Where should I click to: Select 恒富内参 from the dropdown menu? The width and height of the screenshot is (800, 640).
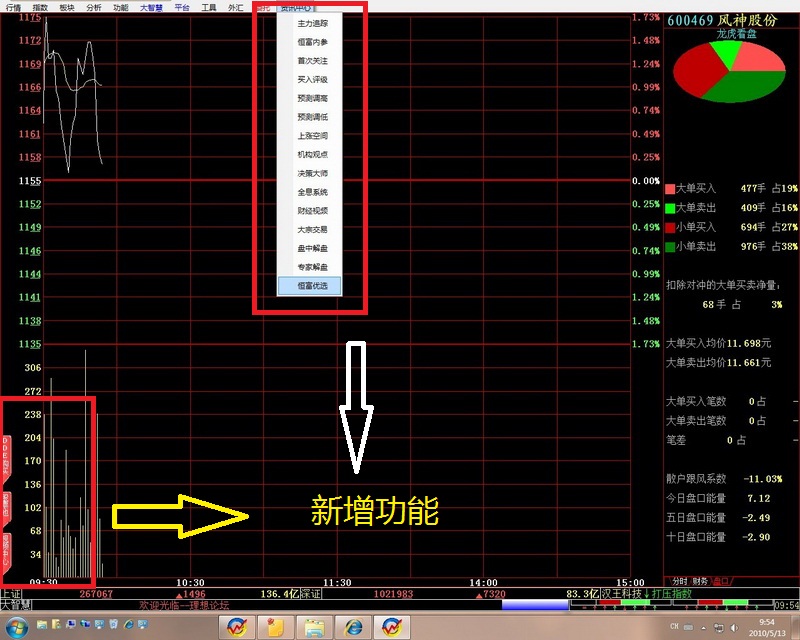pyautogui.click(x=310, y=42)
